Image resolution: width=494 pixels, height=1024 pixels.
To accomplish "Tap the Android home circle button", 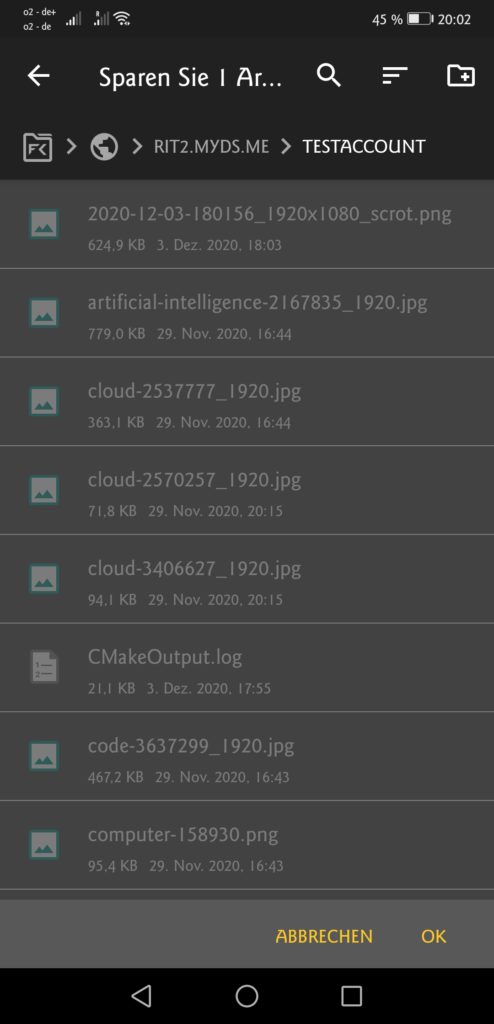I will [x=247, y=996].
